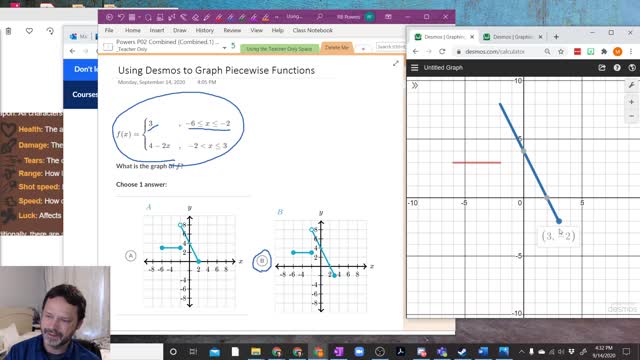The image size is (640, 360).
Task: Open the Chrome zoom magnifier icon in address bar
Action: tap(547, 51)
